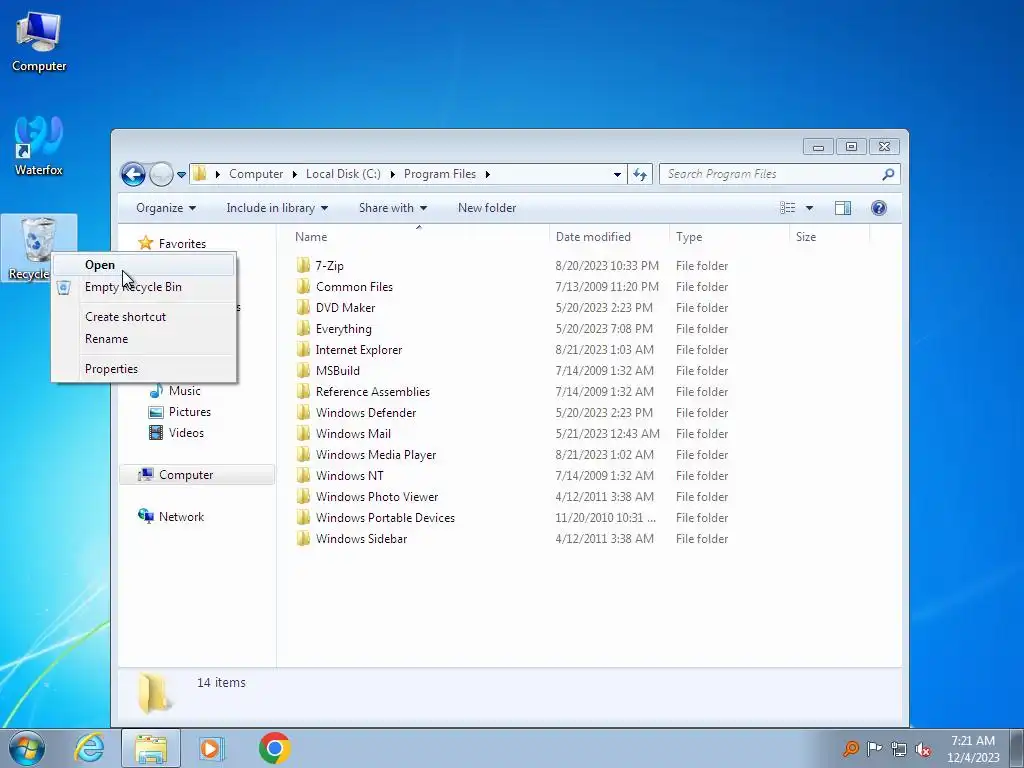Click the Recycle Bin desktop icon
The height and width of the screenshot is (768, 1024).
(39, 248)
